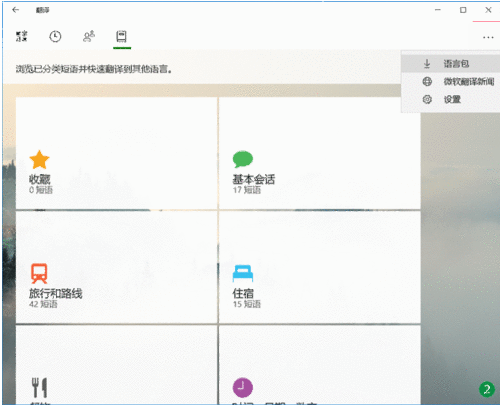Viewport: 500px width, 406px height.
Task: Open the 住宿 phrase category
Action: tap(320, 267)
